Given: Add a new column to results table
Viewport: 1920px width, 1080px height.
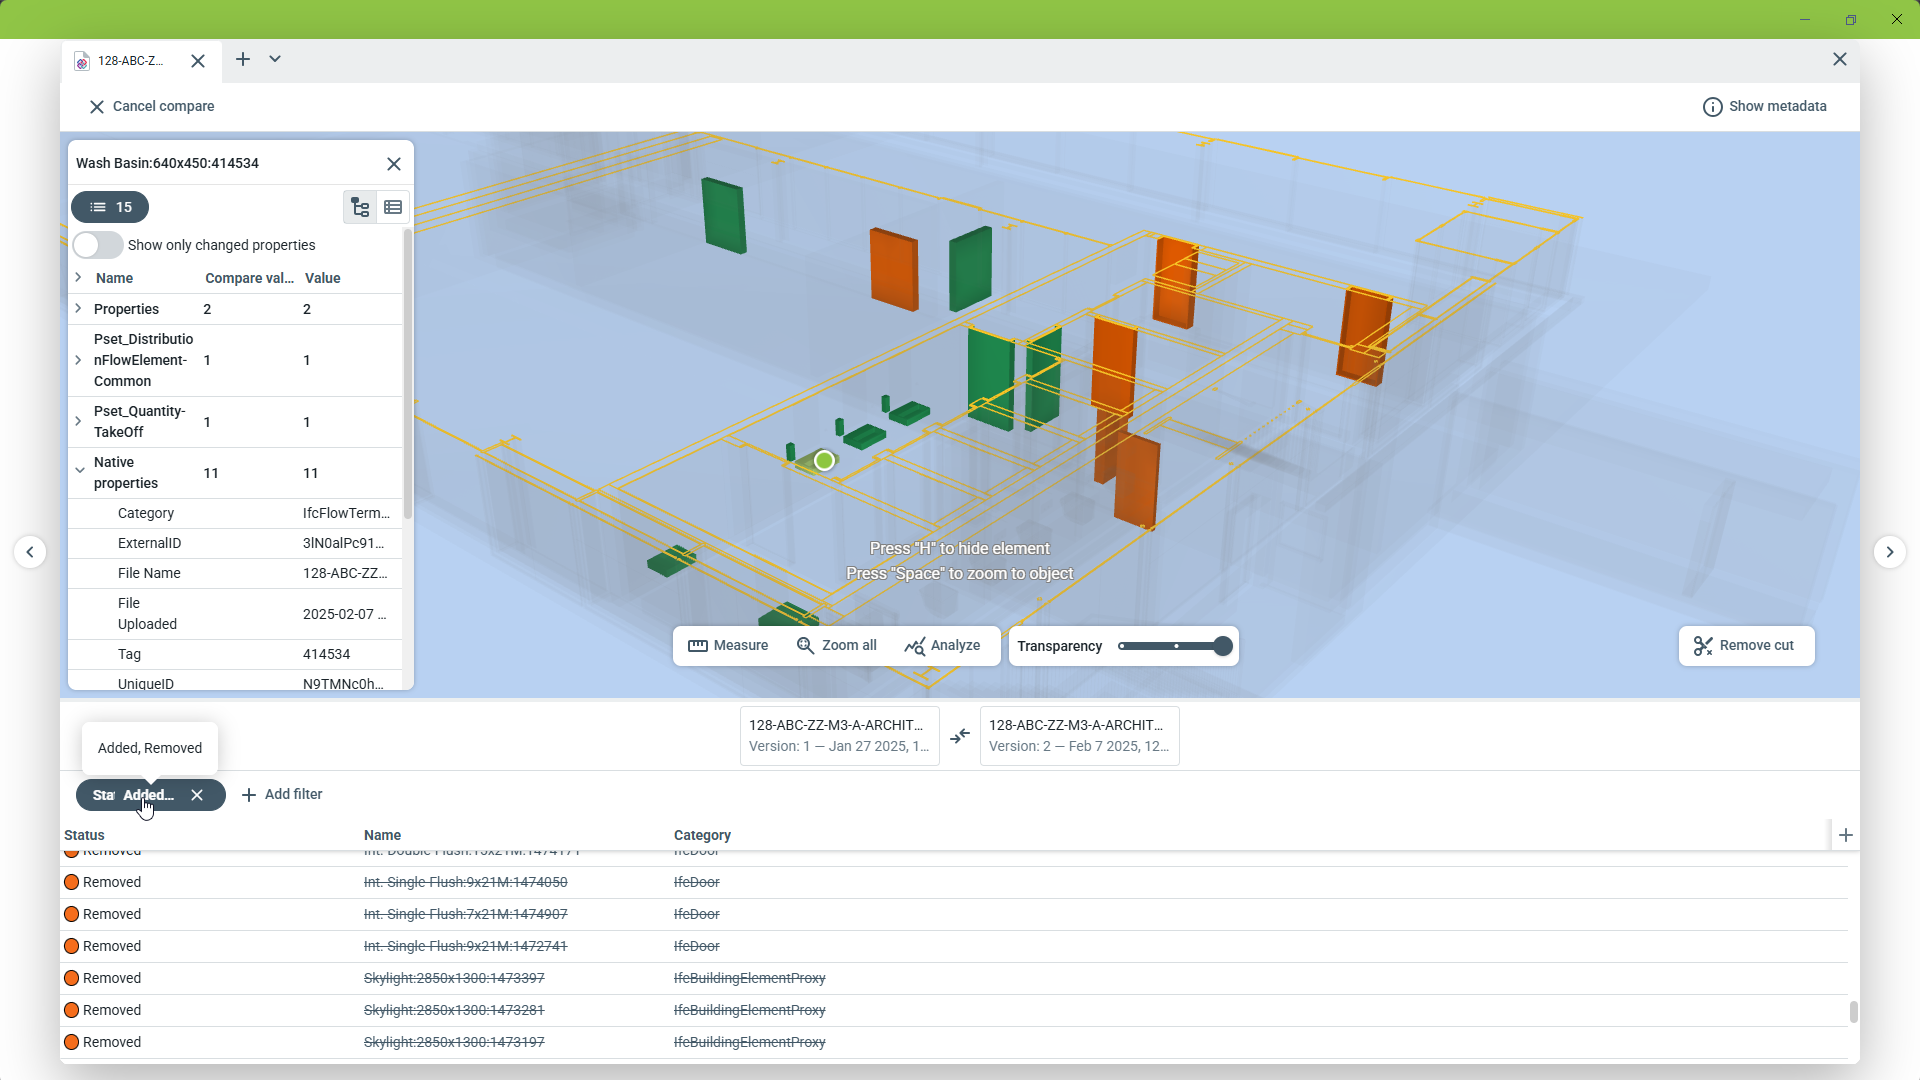Looking at the screenshot, I should click(1846, 835).
